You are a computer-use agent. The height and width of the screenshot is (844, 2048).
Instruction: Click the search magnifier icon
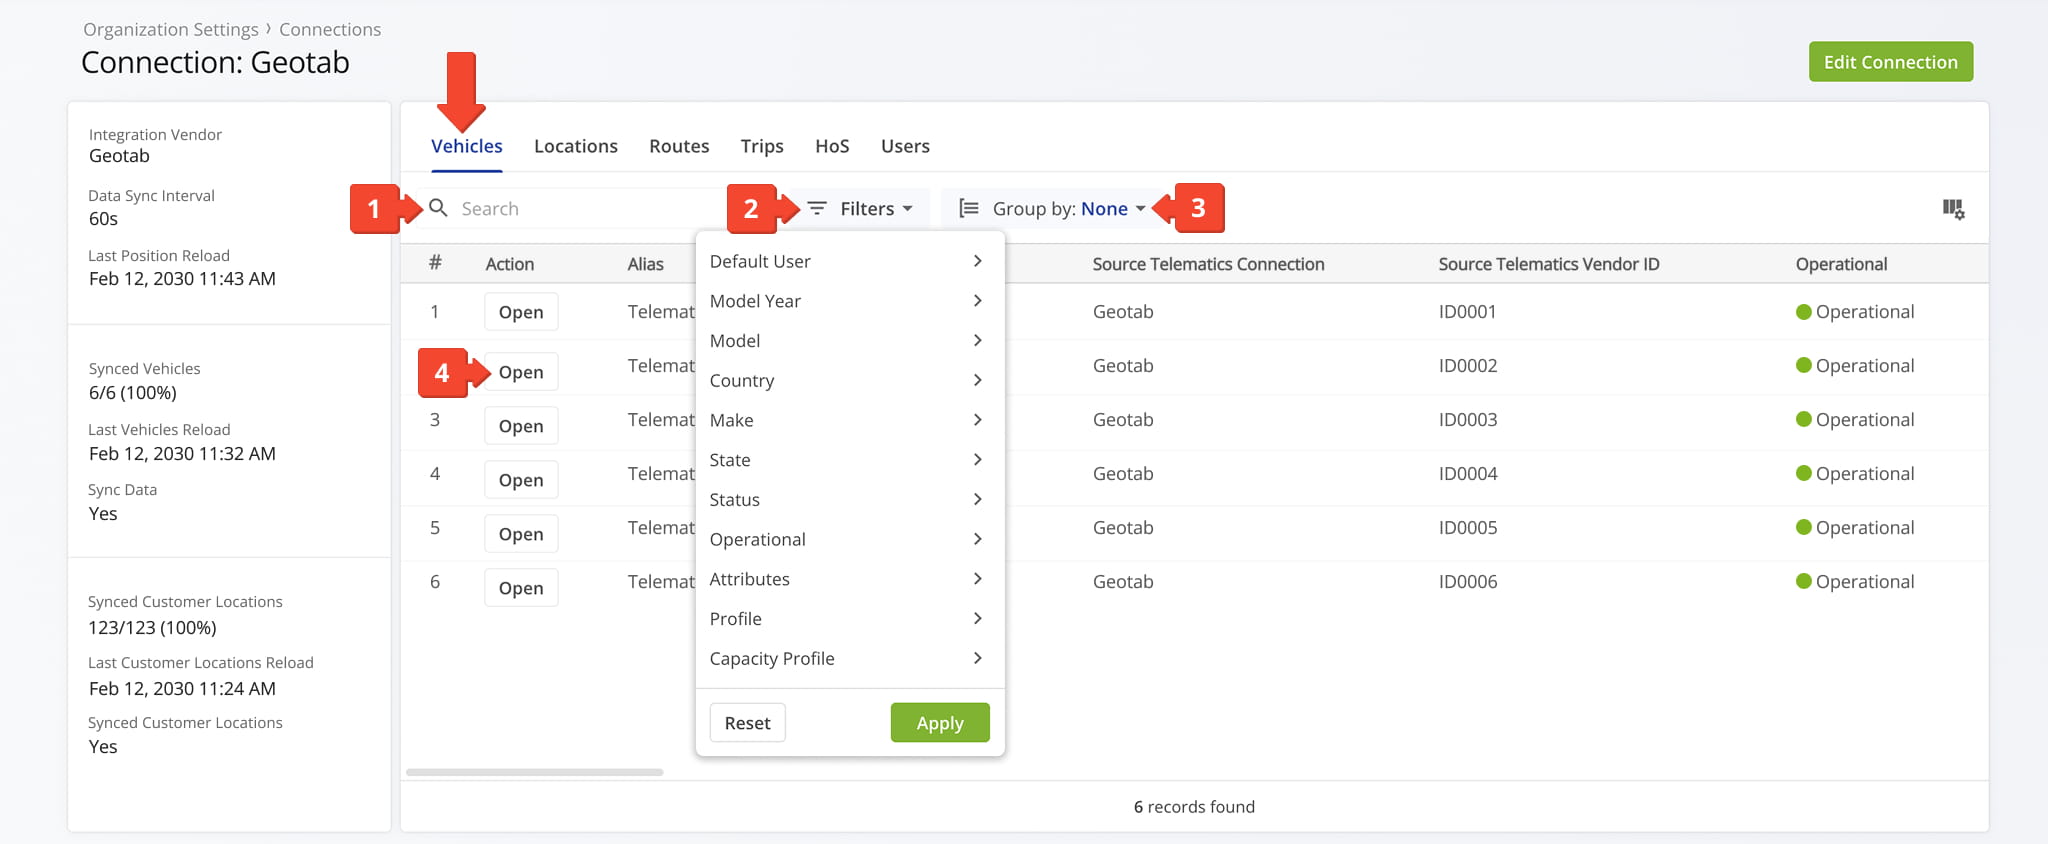click(438, 208)
